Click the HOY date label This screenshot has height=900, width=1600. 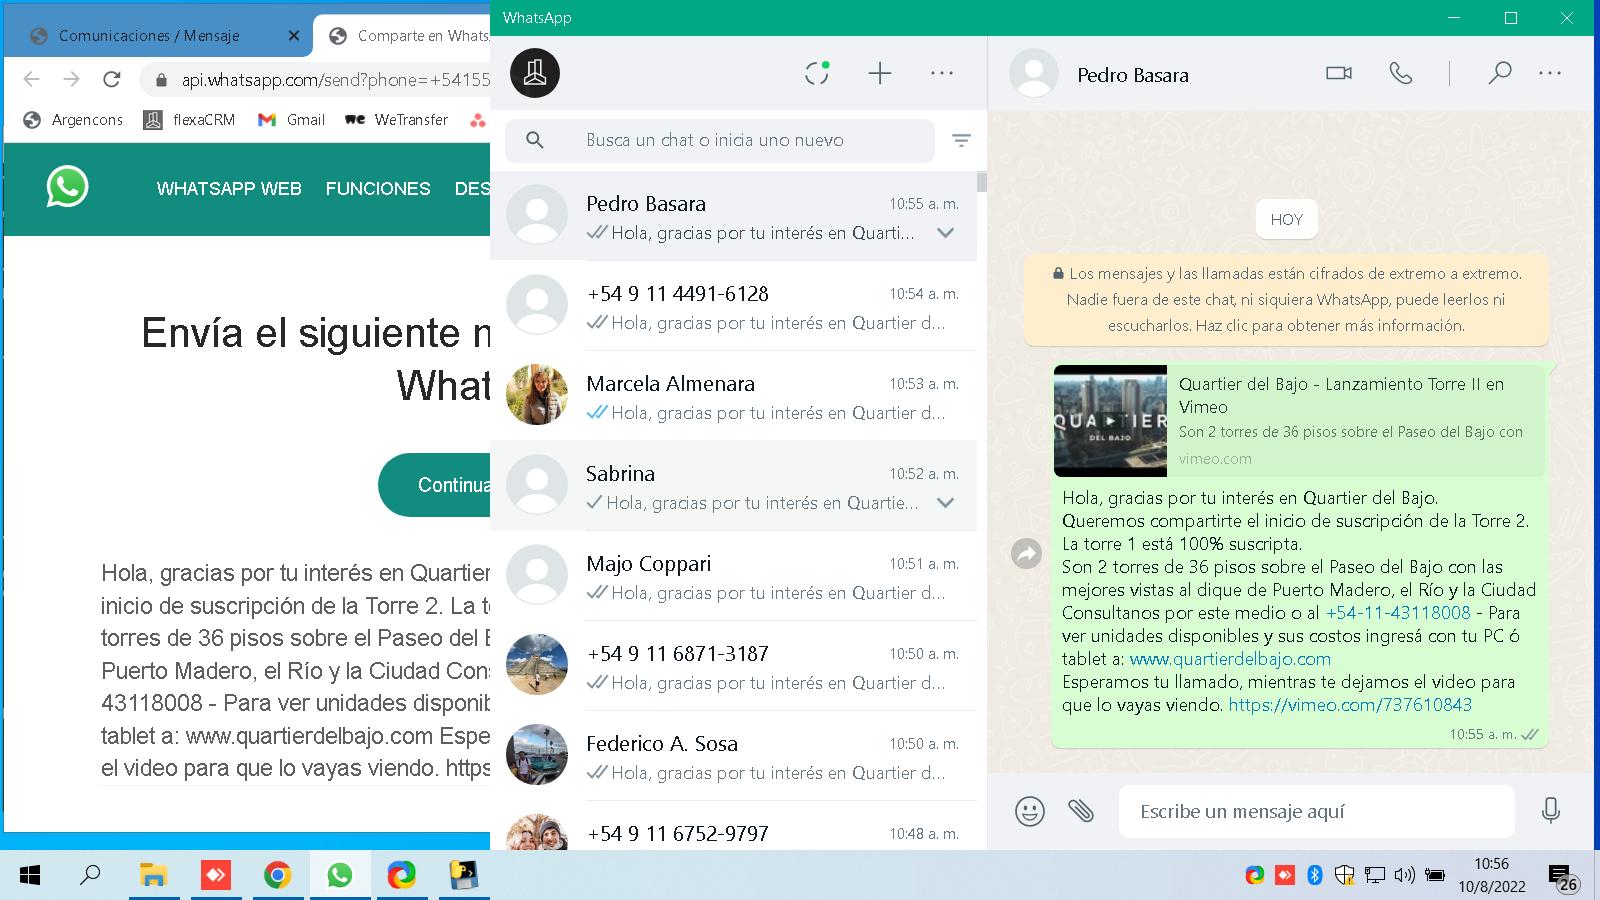(x=1286, y=220)
